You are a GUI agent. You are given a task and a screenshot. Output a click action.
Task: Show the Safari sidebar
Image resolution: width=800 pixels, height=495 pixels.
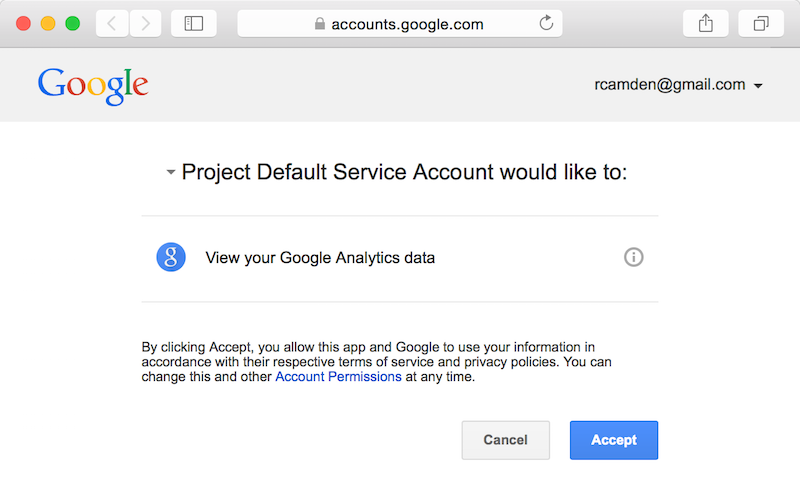[194, 23]
